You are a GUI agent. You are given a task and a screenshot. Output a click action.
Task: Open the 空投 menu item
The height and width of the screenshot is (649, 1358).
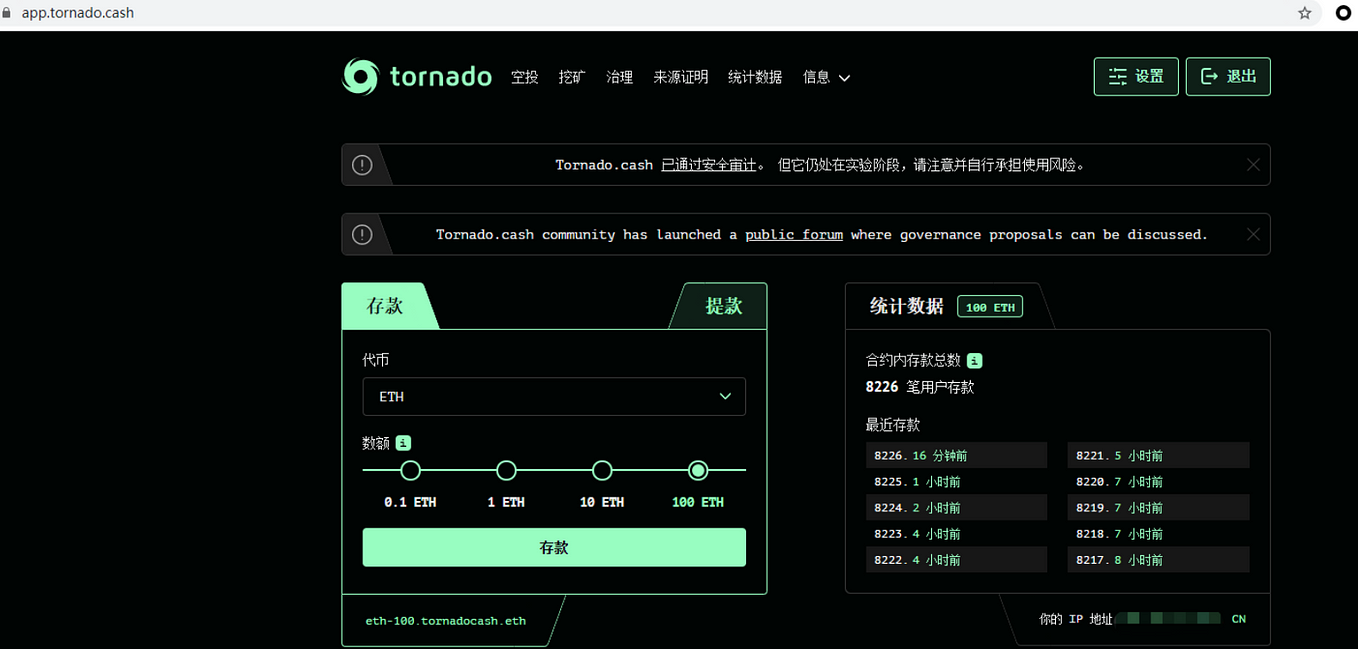[x=525, y=77]
